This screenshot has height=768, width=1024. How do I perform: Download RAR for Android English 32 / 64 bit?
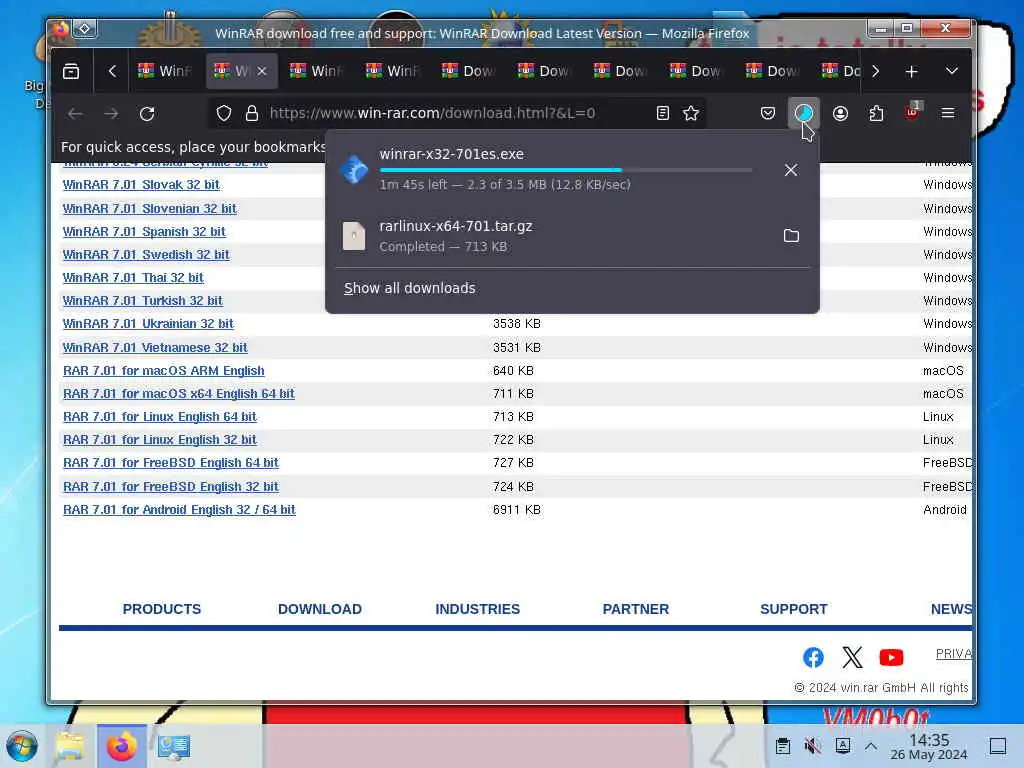coord(180,509)
